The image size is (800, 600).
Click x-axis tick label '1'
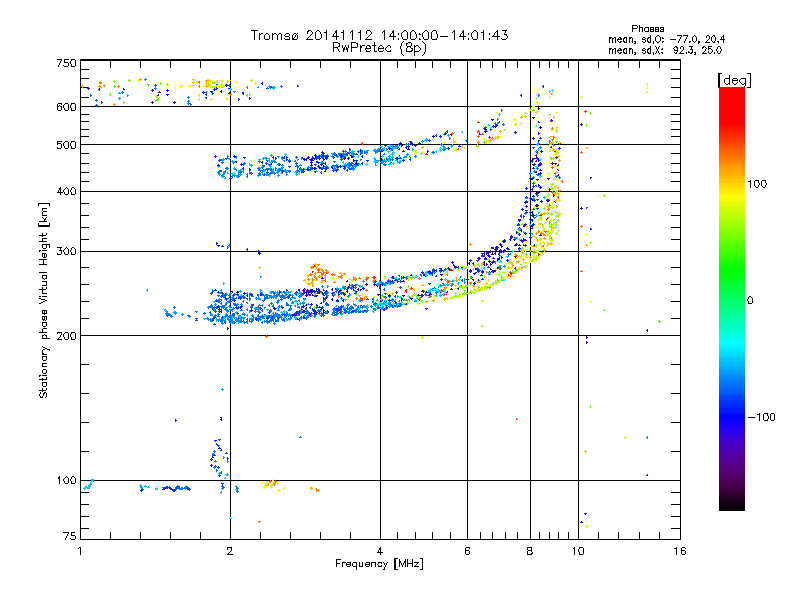80,551
